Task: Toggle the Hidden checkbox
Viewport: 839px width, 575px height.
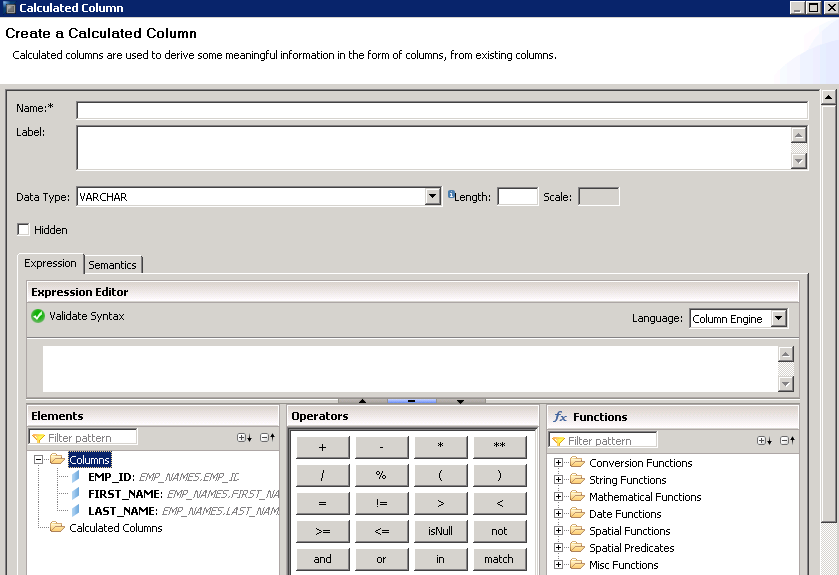Action: [x=23, y=229]
